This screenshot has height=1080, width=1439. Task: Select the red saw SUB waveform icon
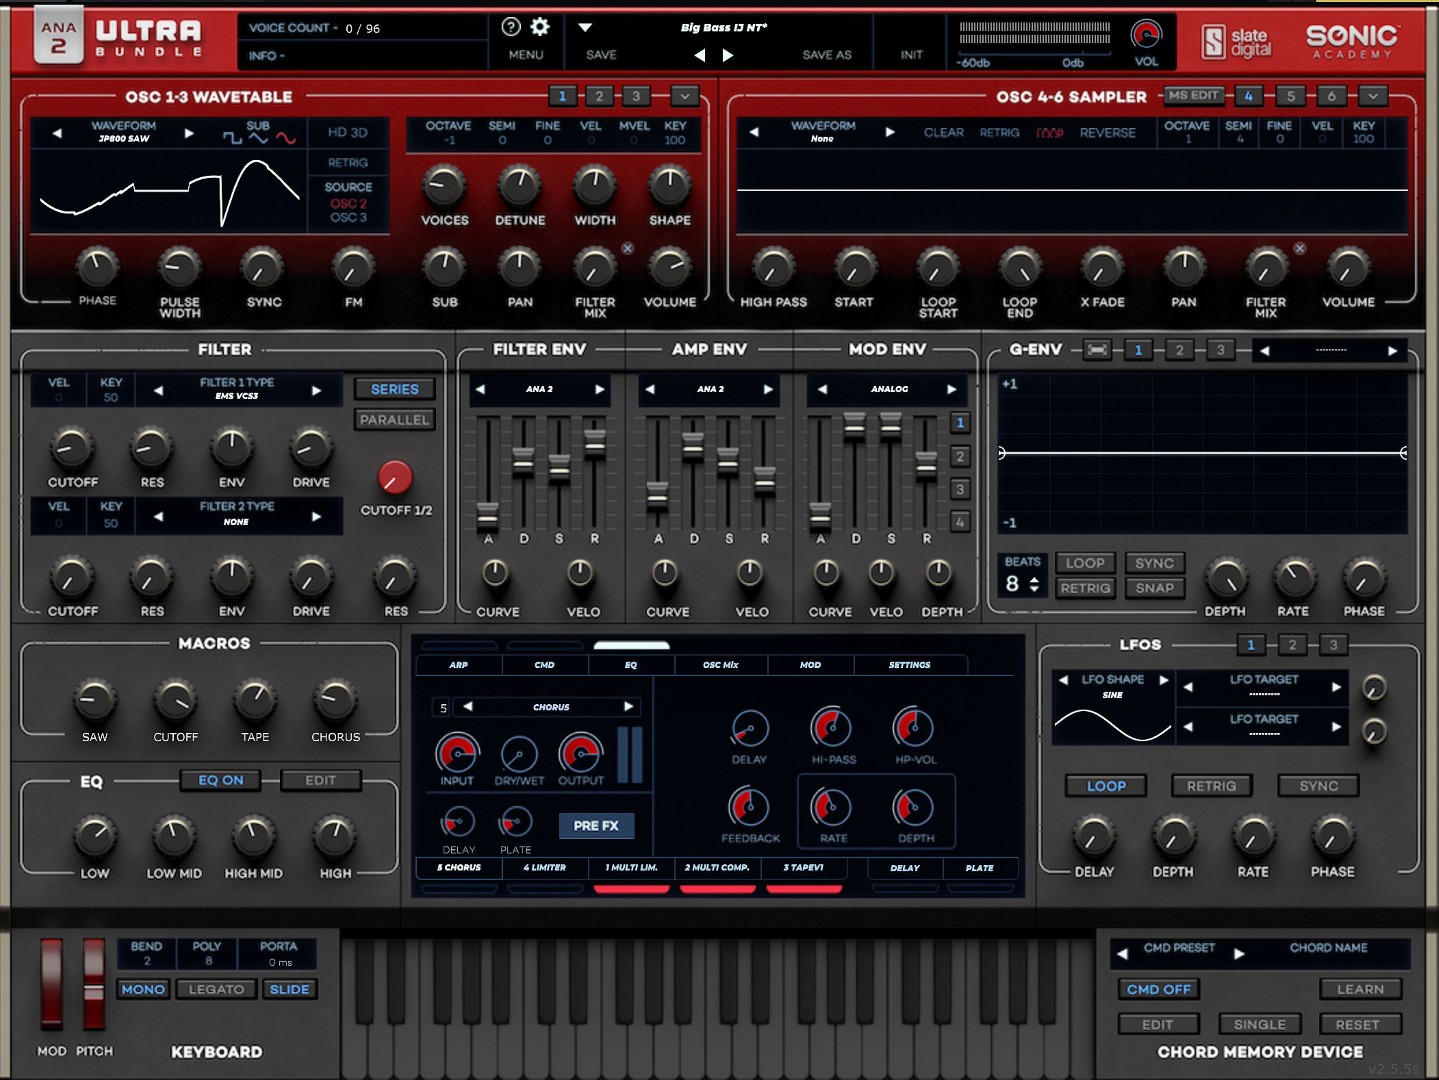pyautogui.click(x=286, y=138)
